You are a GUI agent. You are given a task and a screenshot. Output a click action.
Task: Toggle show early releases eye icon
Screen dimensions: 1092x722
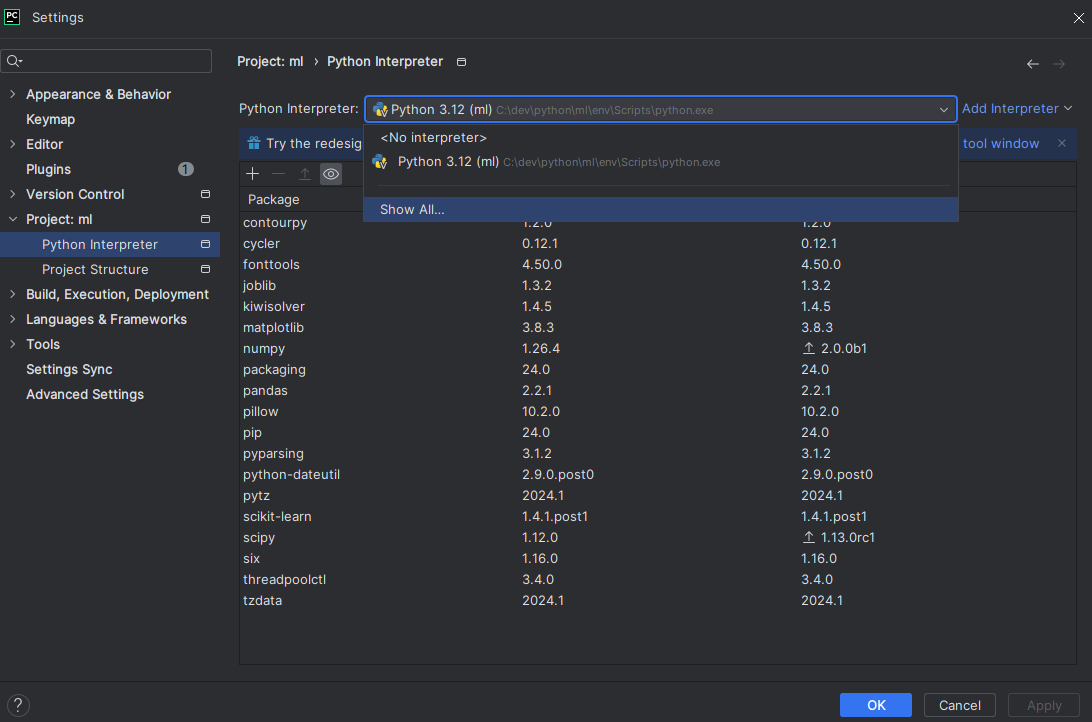click(331, 173)
